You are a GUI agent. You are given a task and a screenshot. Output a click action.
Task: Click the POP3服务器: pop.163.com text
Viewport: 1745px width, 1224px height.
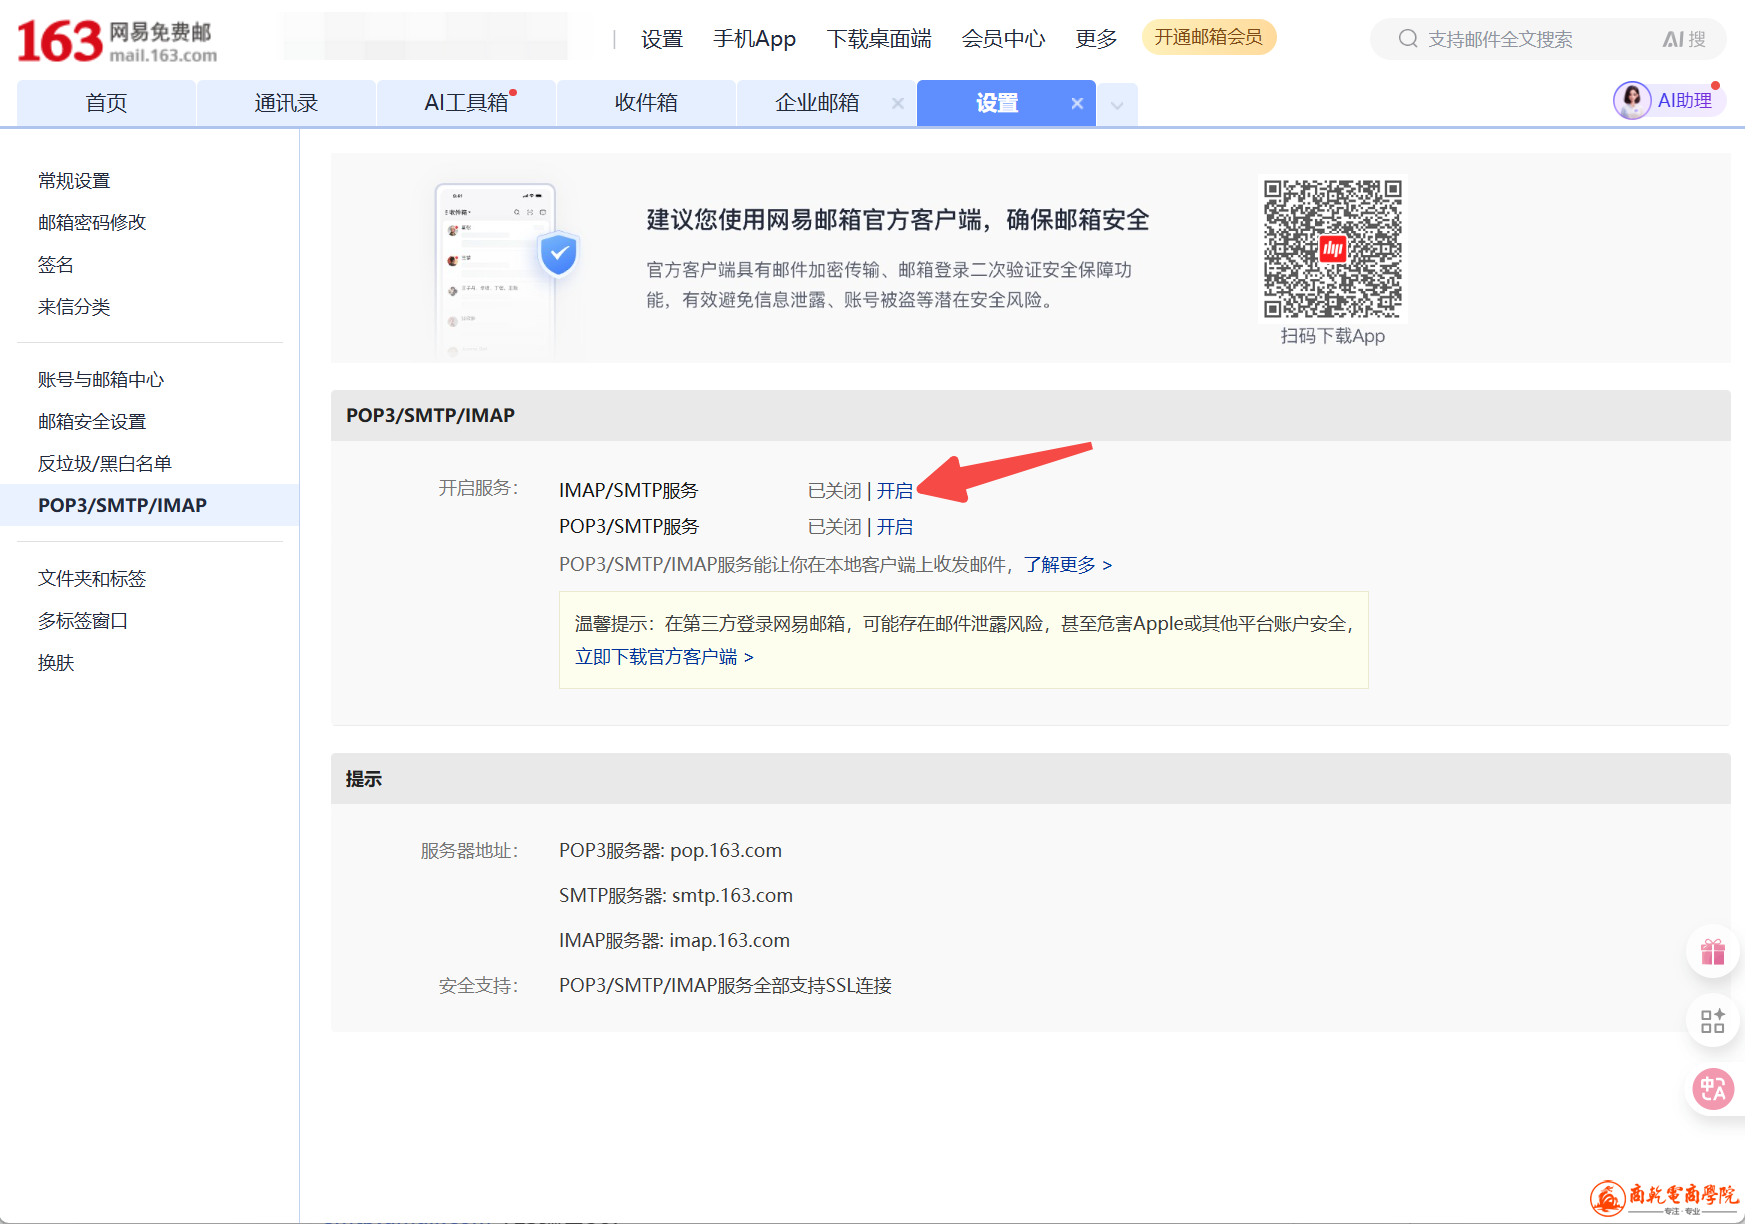670,851
